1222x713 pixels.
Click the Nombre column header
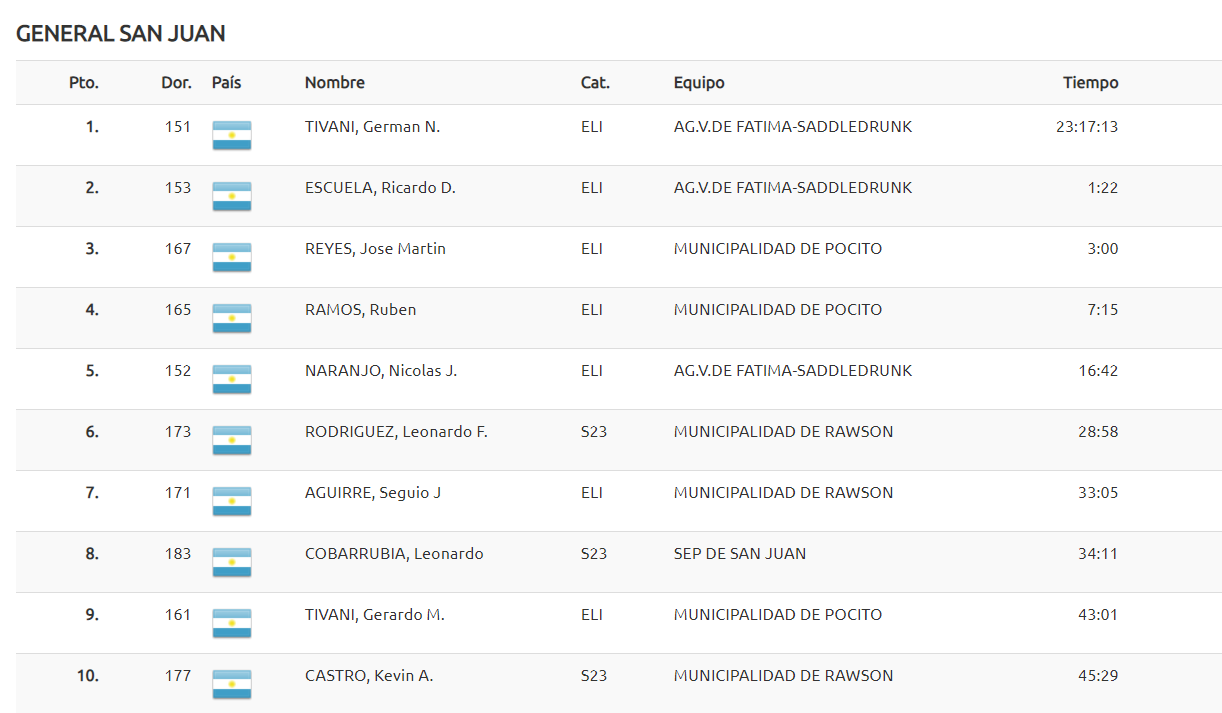click(x=335, y=83)
